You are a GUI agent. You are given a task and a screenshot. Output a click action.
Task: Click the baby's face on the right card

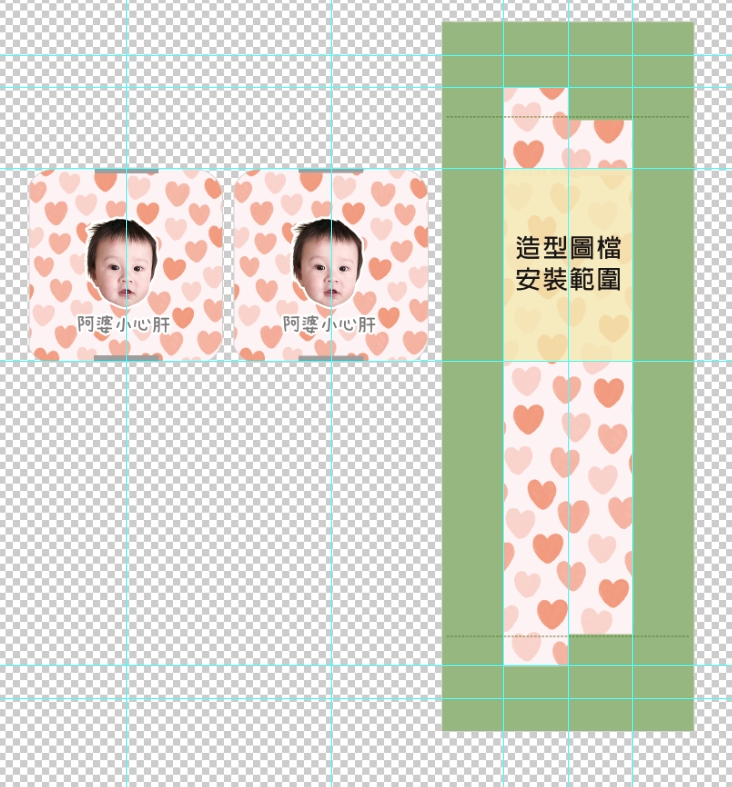(327, 265)
